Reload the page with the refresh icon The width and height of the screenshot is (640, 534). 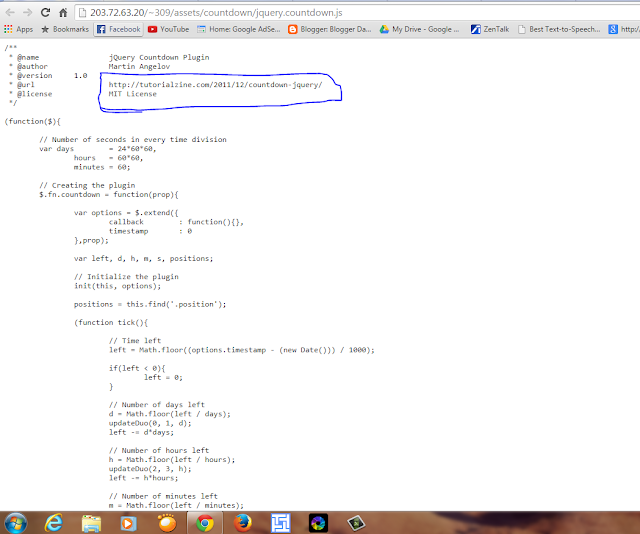(x=45, y=13)
